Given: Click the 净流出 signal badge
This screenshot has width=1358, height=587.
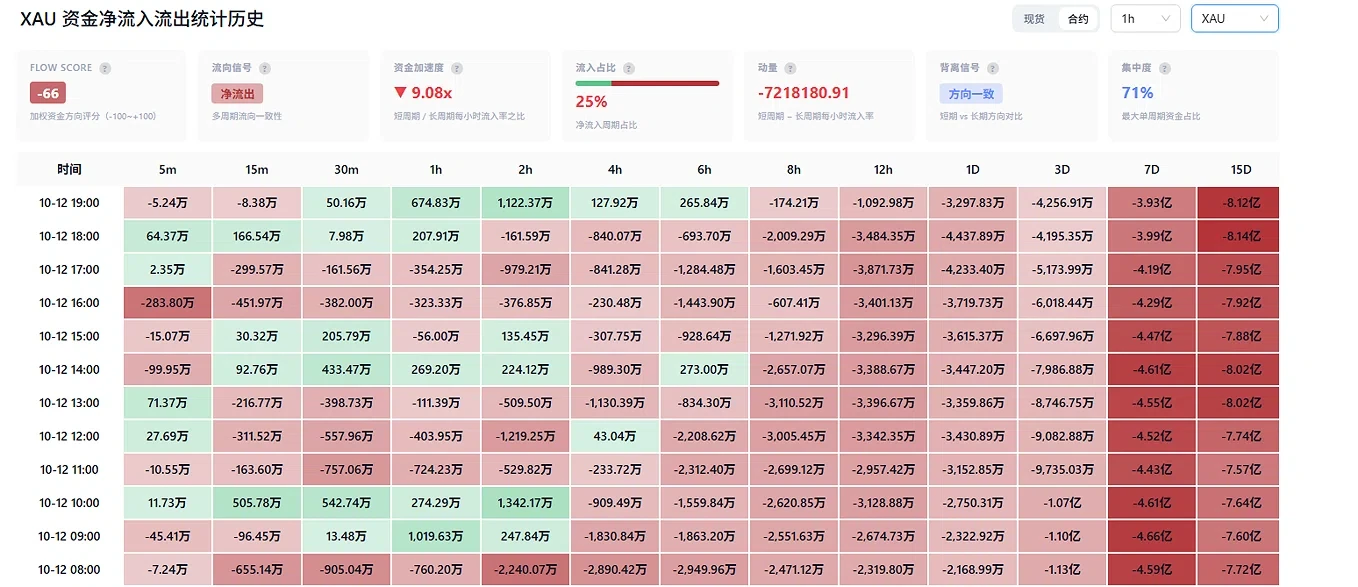Looking at the screenshot, I should tap(237, 93).
